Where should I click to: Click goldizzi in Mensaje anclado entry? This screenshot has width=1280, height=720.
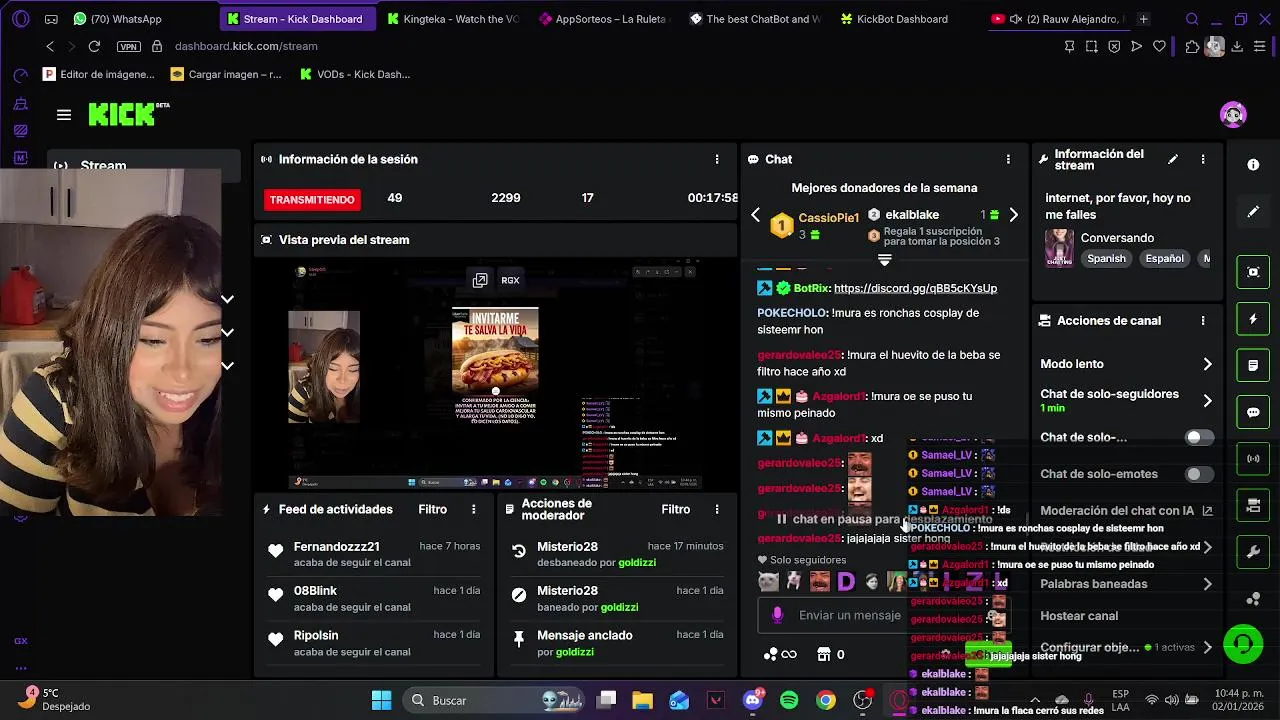click(x=575, y=652)
